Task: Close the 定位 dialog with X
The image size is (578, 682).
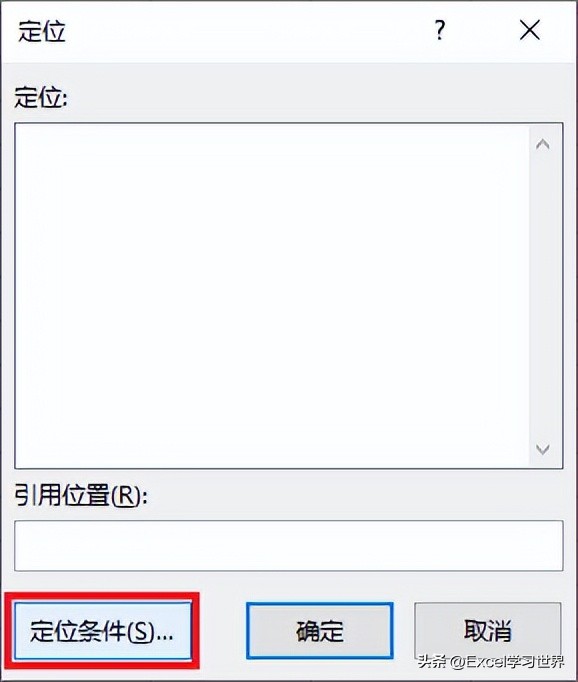Action: tap(530, 30)
